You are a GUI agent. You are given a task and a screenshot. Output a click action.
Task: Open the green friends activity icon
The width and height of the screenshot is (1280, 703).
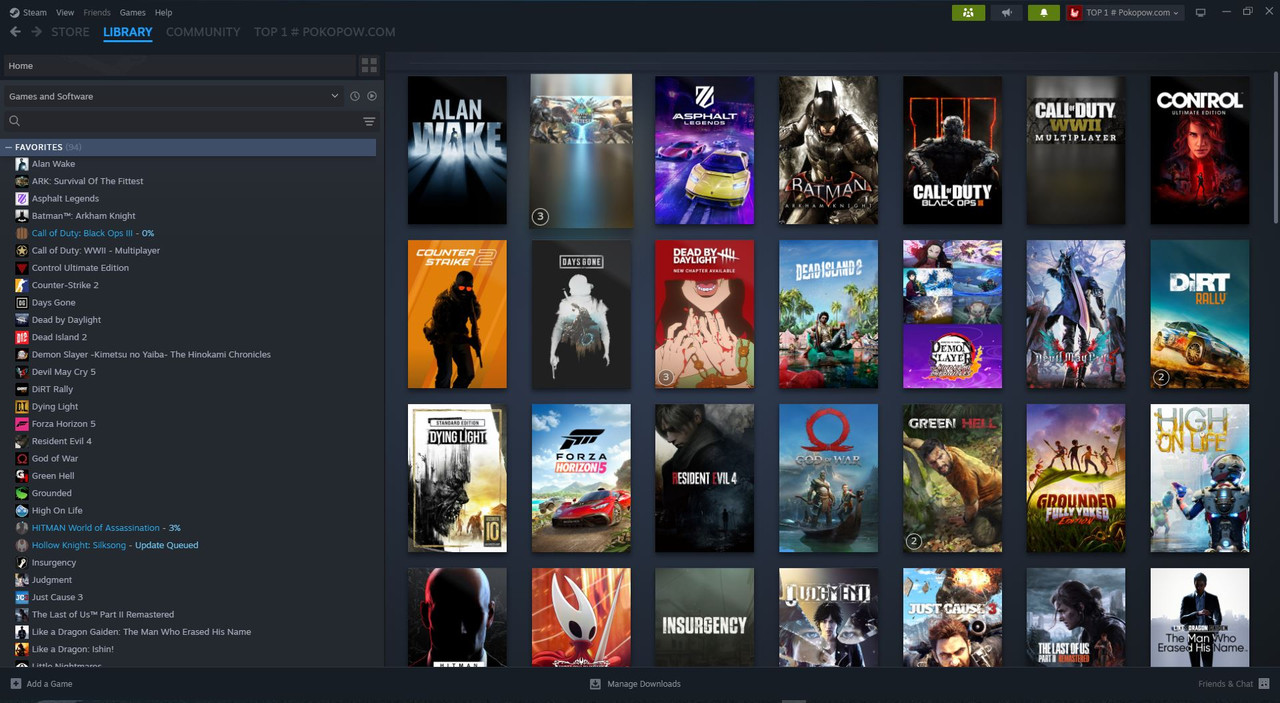coord(968,12)
